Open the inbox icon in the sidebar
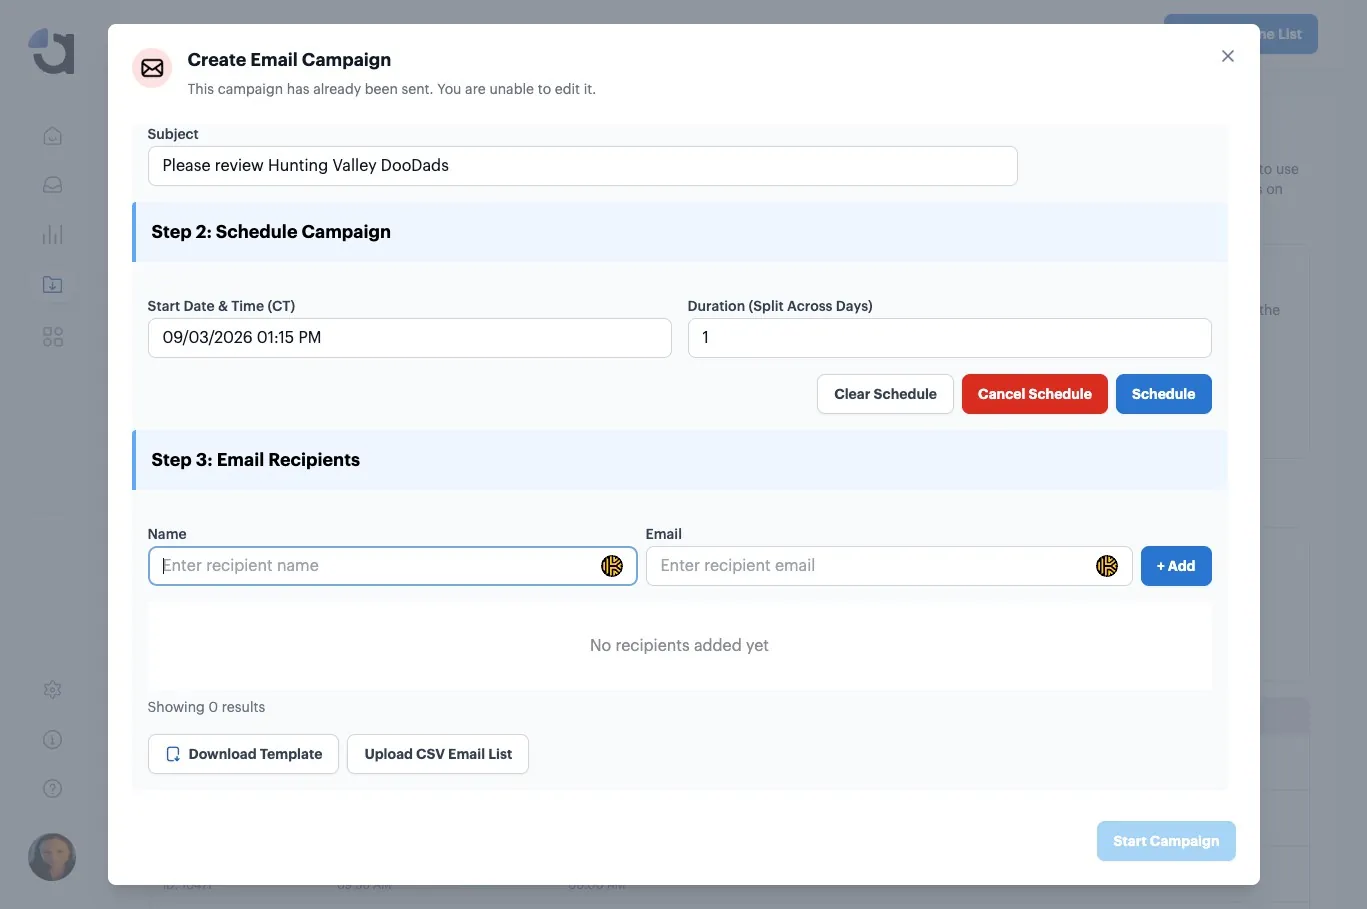 point(53,185)
